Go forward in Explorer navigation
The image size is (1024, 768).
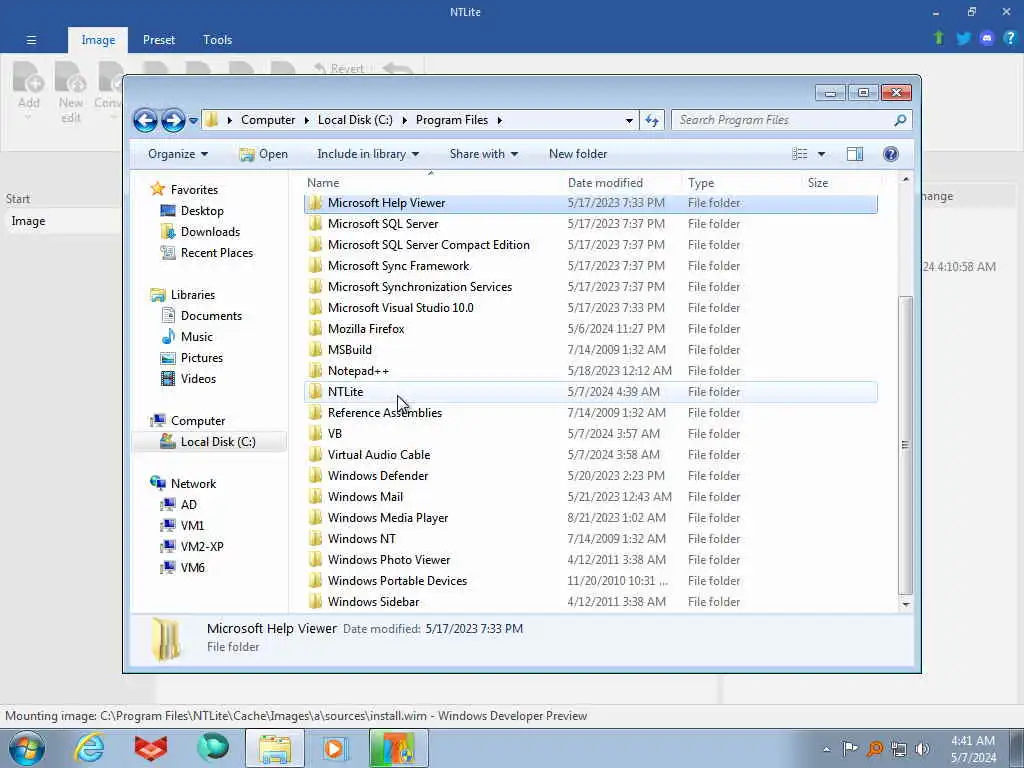pos(172,120)
